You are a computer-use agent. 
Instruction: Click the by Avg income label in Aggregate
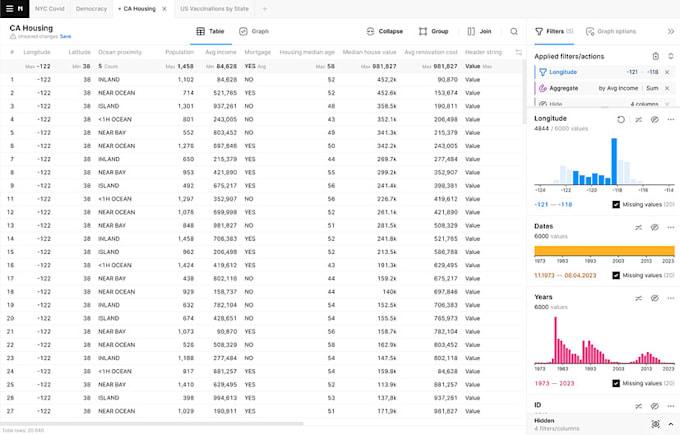point(618,88)
